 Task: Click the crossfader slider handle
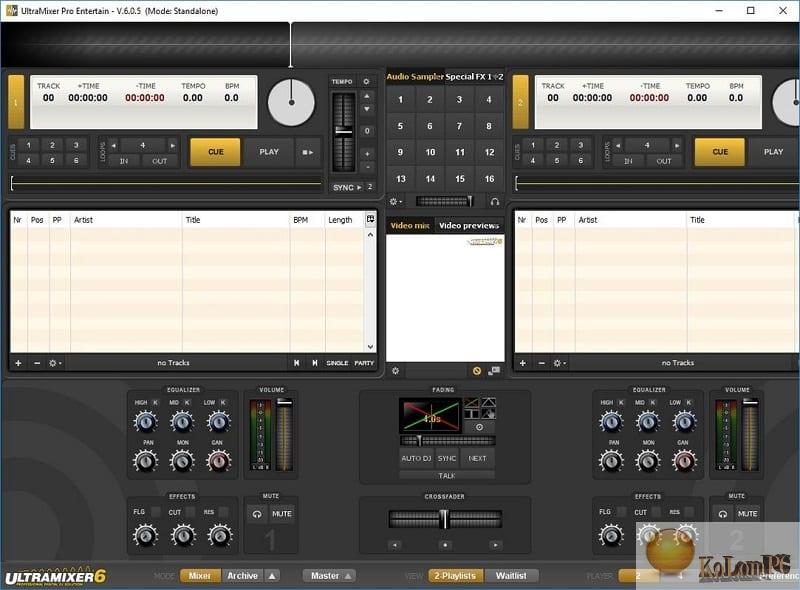click(444, 519)
